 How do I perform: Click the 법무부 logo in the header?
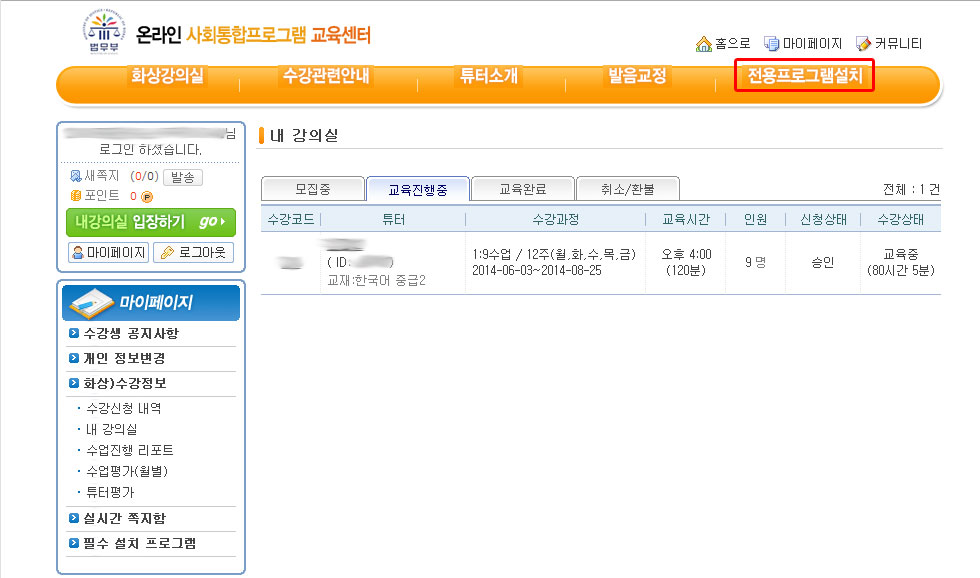click(103, 35)
